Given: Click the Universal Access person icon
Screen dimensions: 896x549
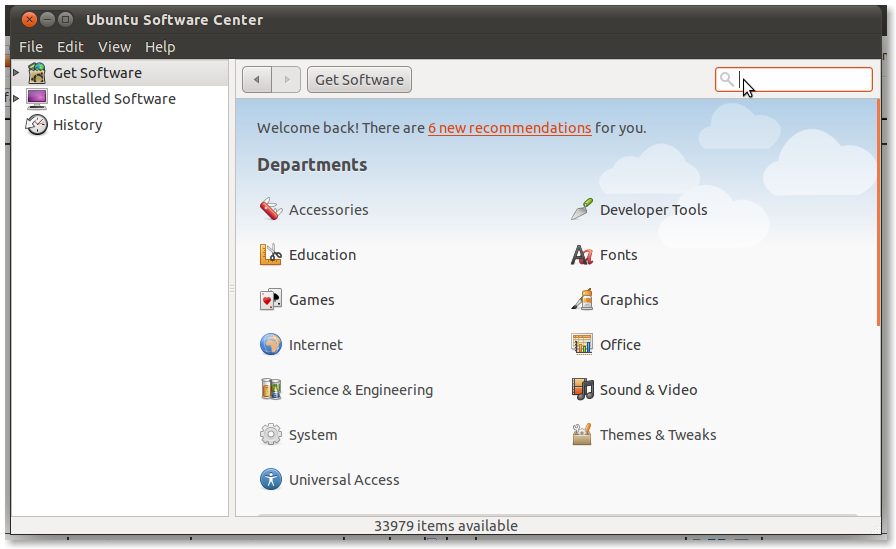Looking at the screenshot, I should click(271, 479).
